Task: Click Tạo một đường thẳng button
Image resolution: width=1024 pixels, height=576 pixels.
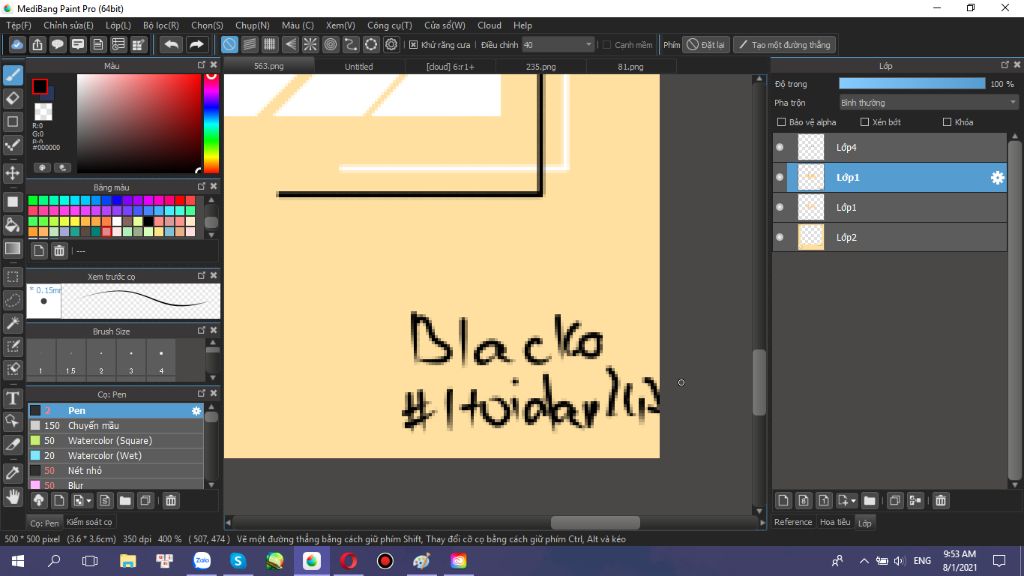Action: point(784,44)
